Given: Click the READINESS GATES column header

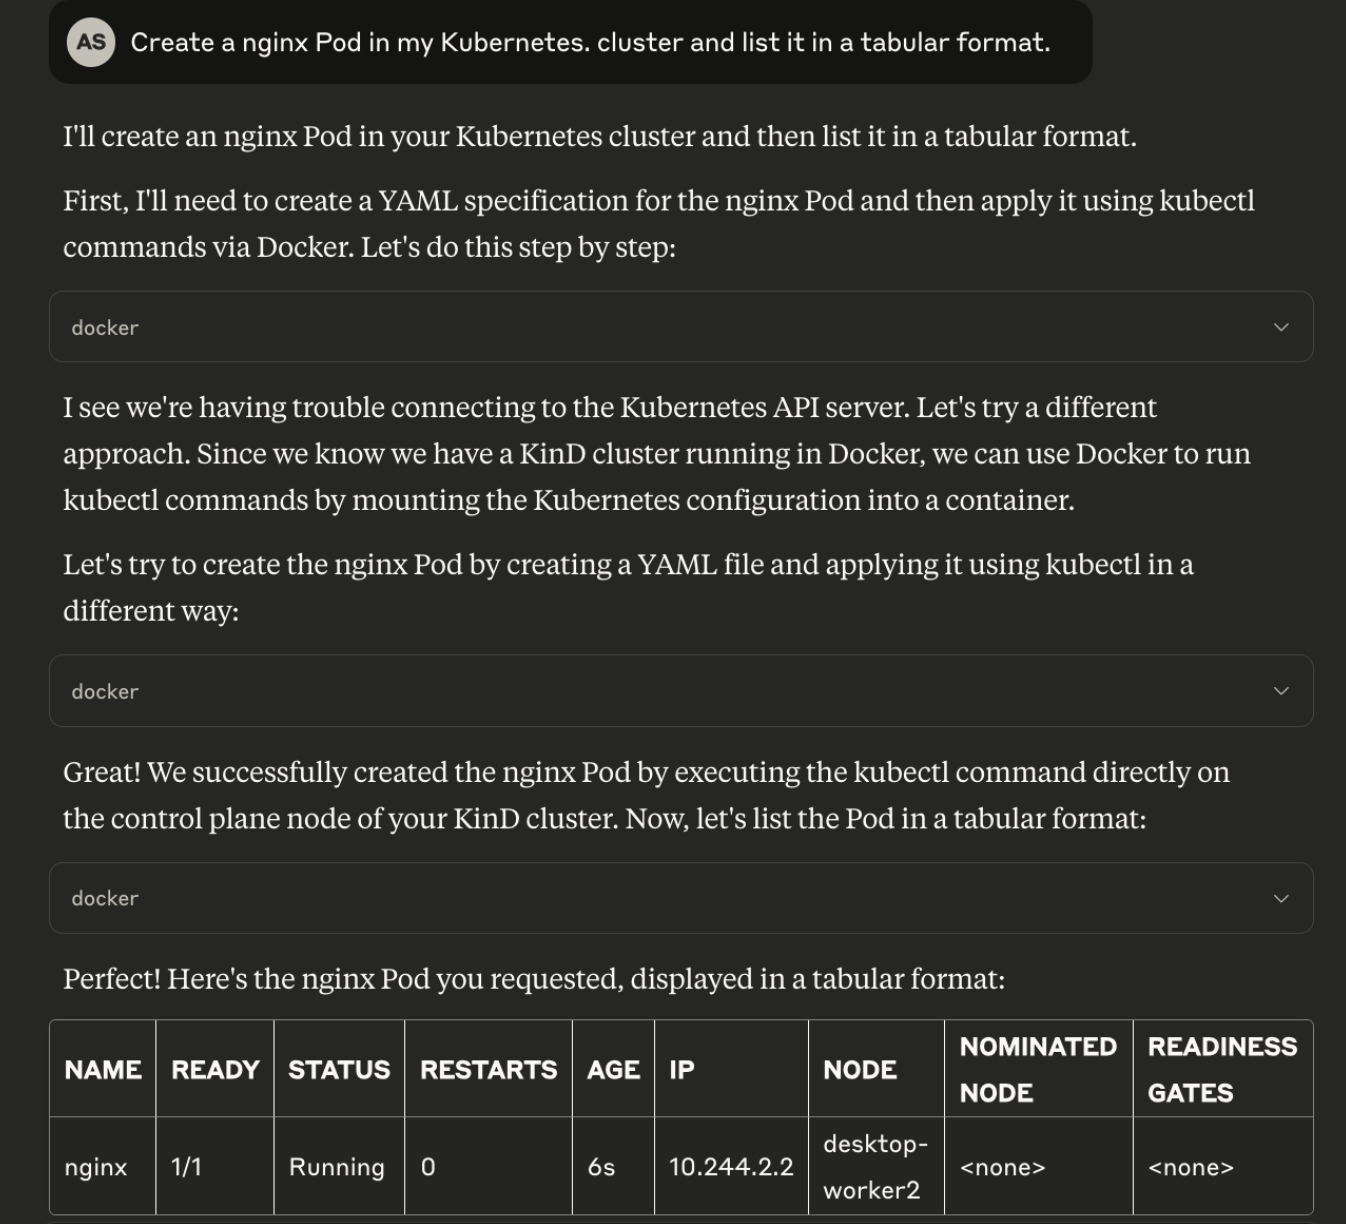Looking at the screenshot, I should (1221, 1069).
